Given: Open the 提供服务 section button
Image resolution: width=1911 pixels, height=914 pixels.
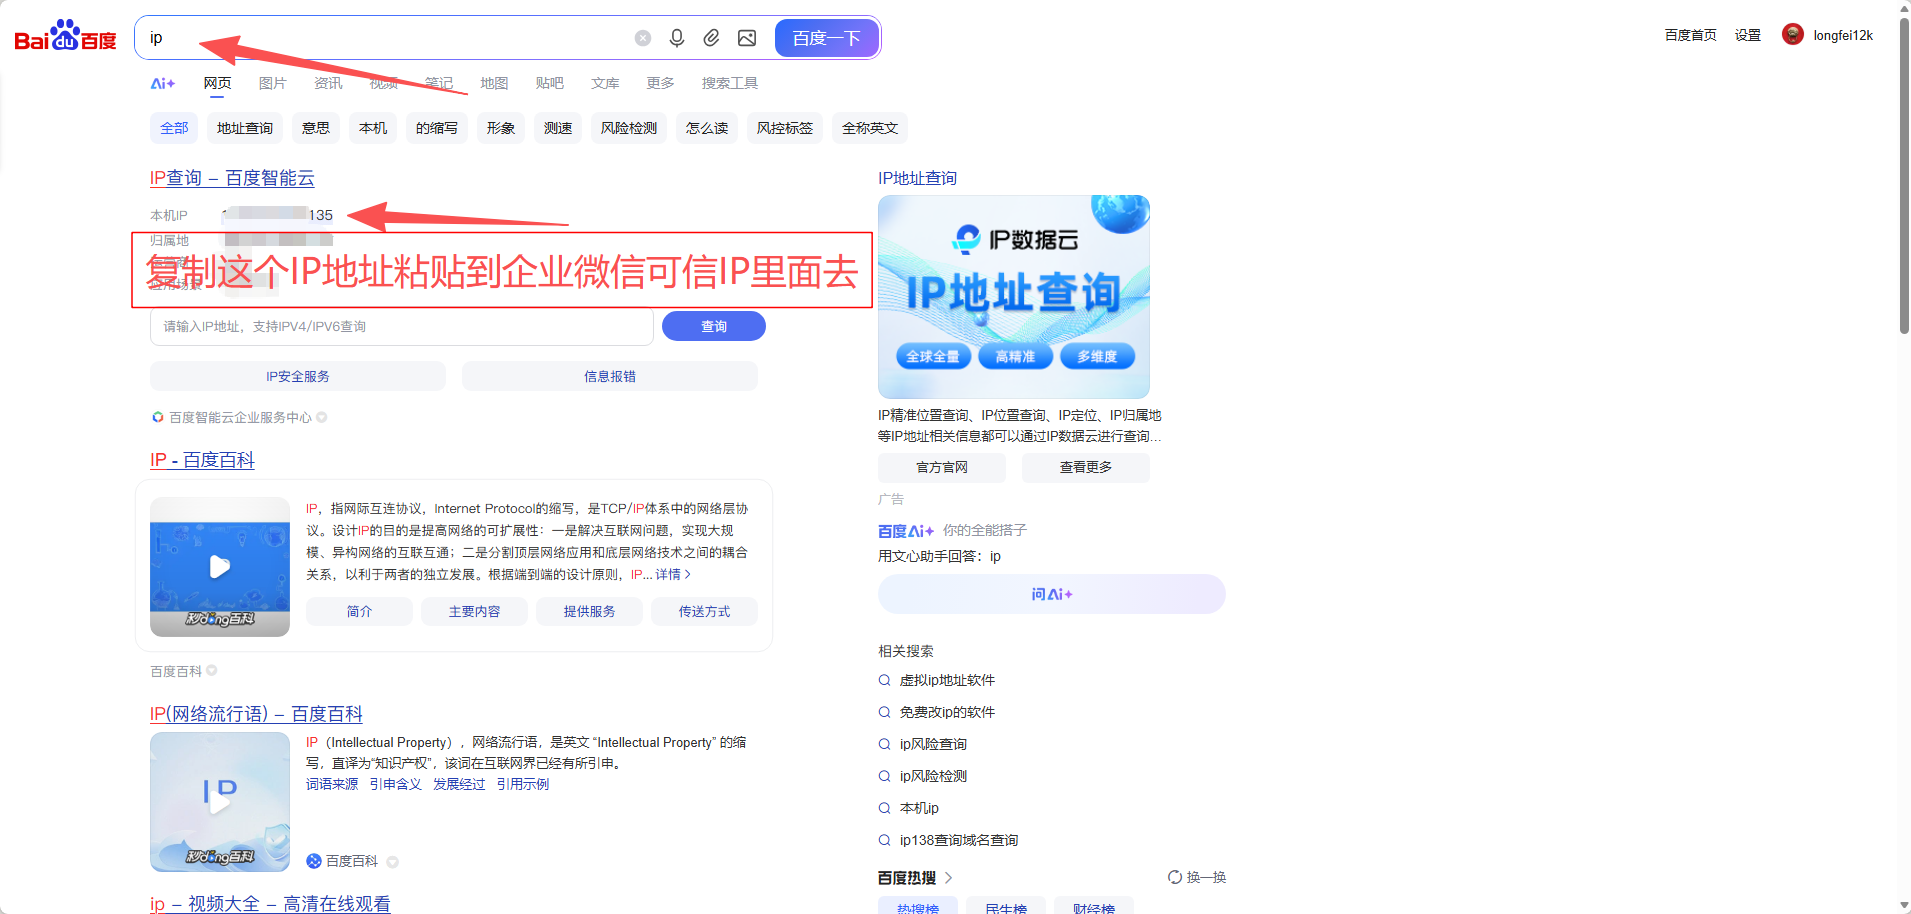Looking at the screenshot, I should click(x=589, y=611).
